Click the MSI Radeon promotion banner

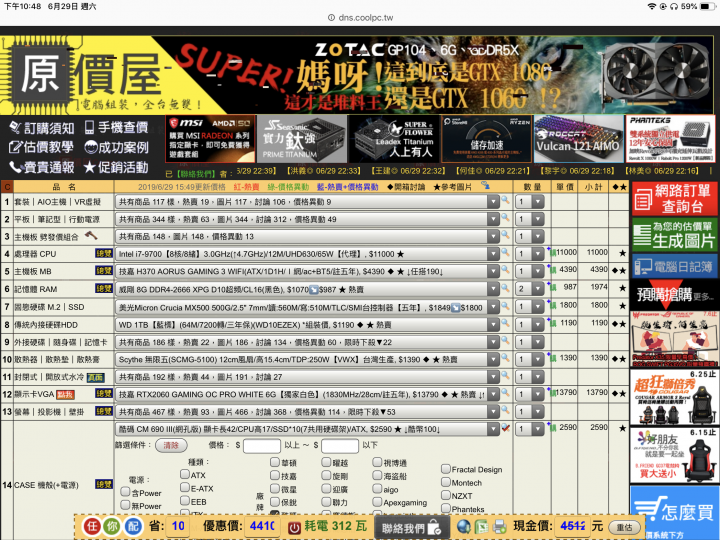(x=210, y=139)
